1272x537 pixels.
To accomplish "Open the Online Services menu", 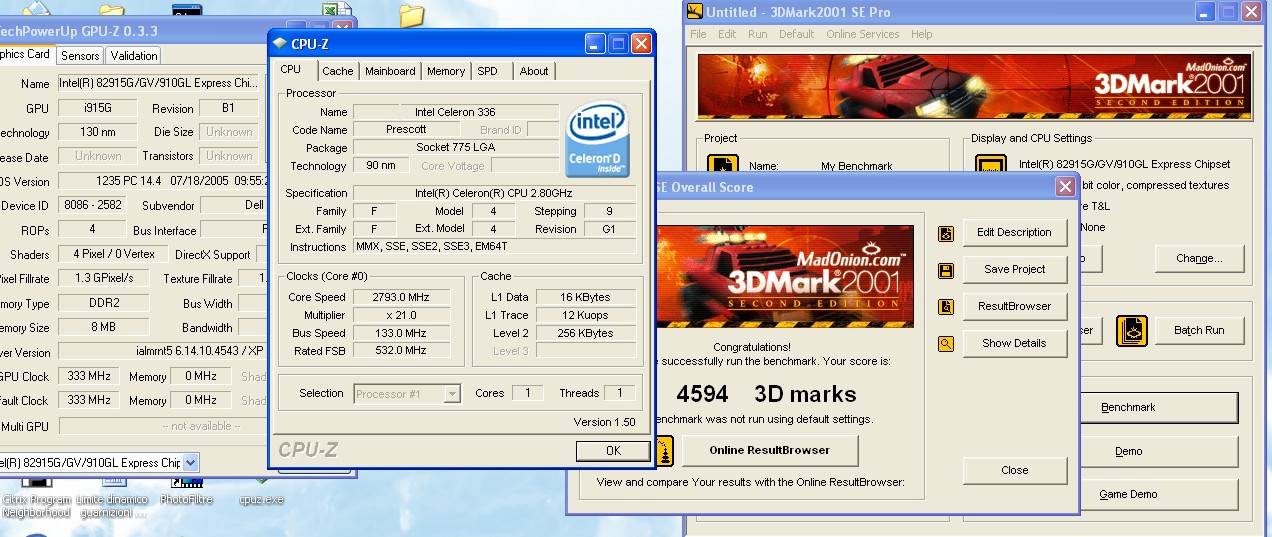I will (862, 34).
